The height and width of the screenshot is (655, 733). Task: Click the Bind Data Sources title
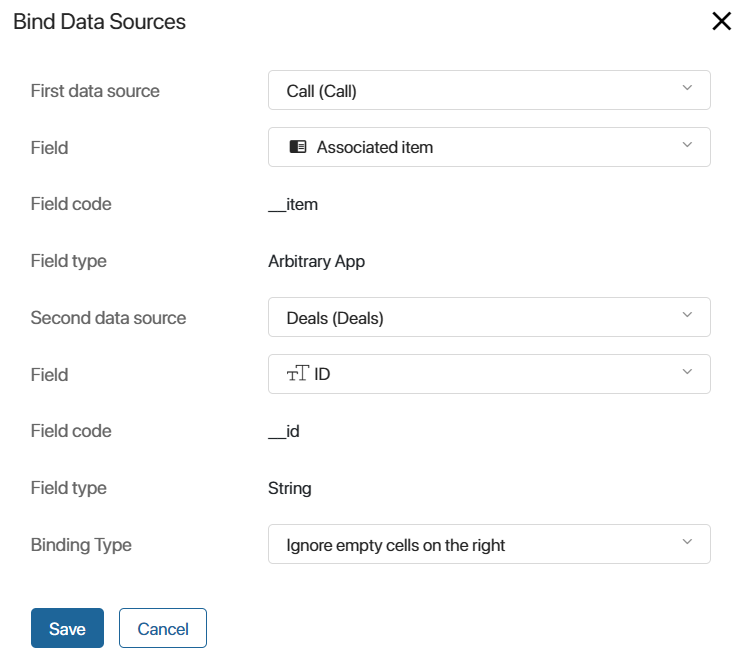coord(99,22)
